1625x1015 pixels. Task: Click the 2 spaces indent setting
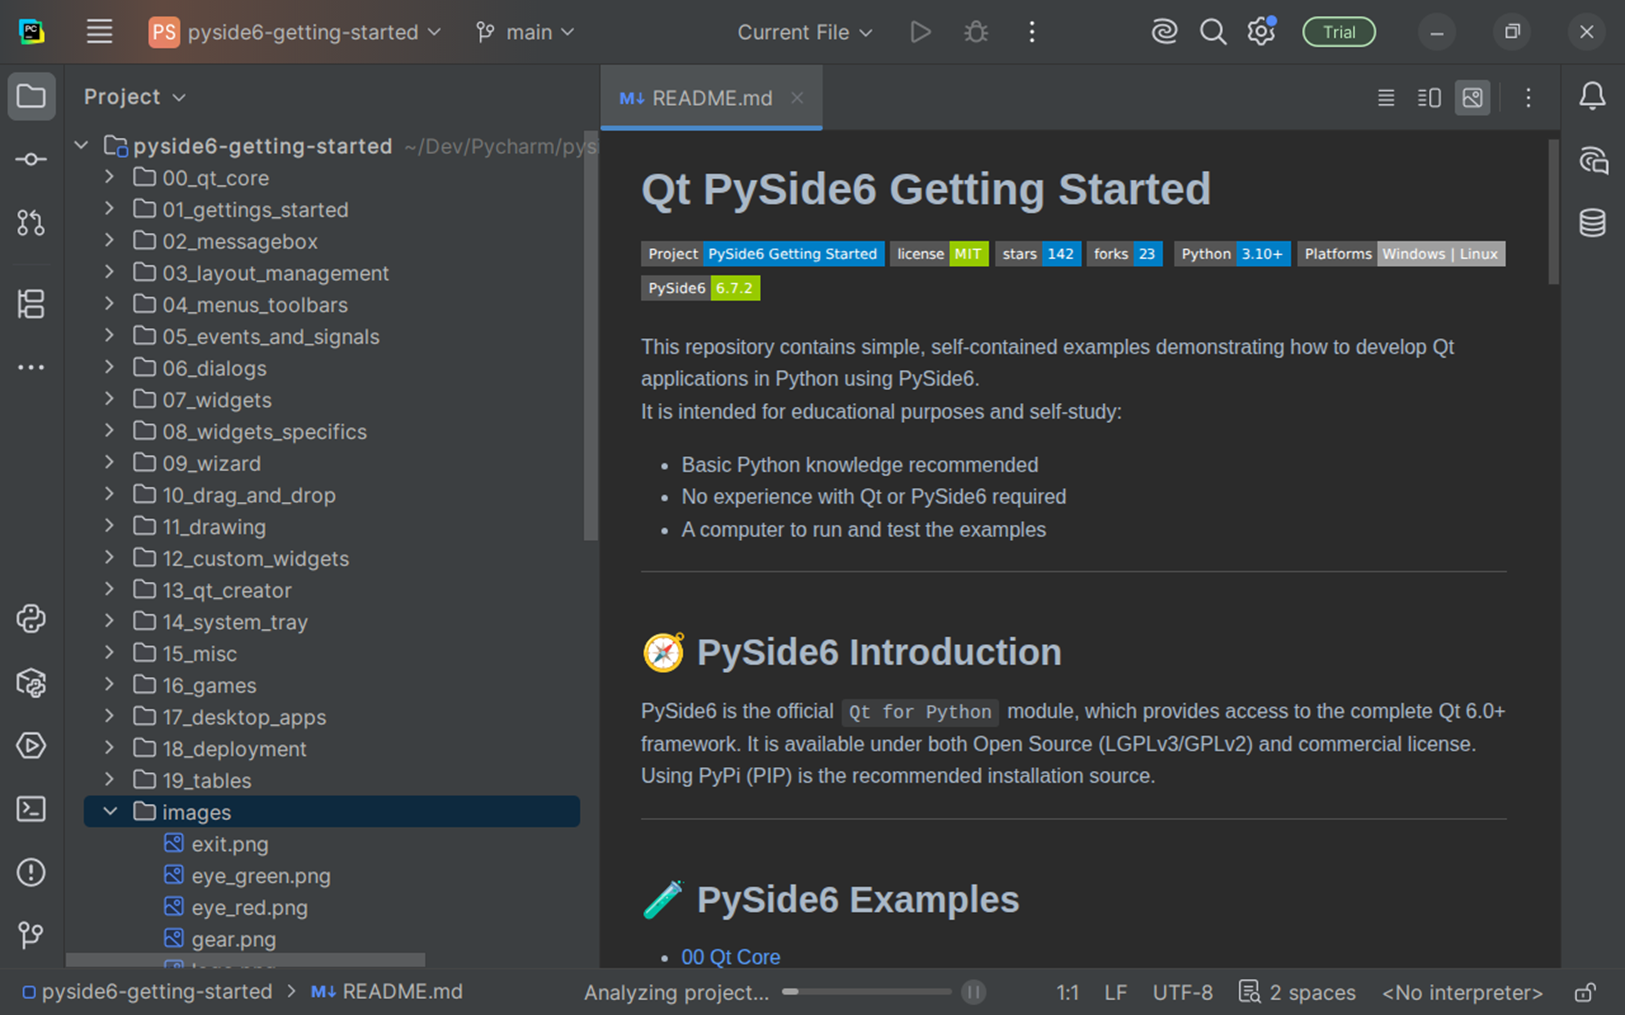(x=1297, y=992)
